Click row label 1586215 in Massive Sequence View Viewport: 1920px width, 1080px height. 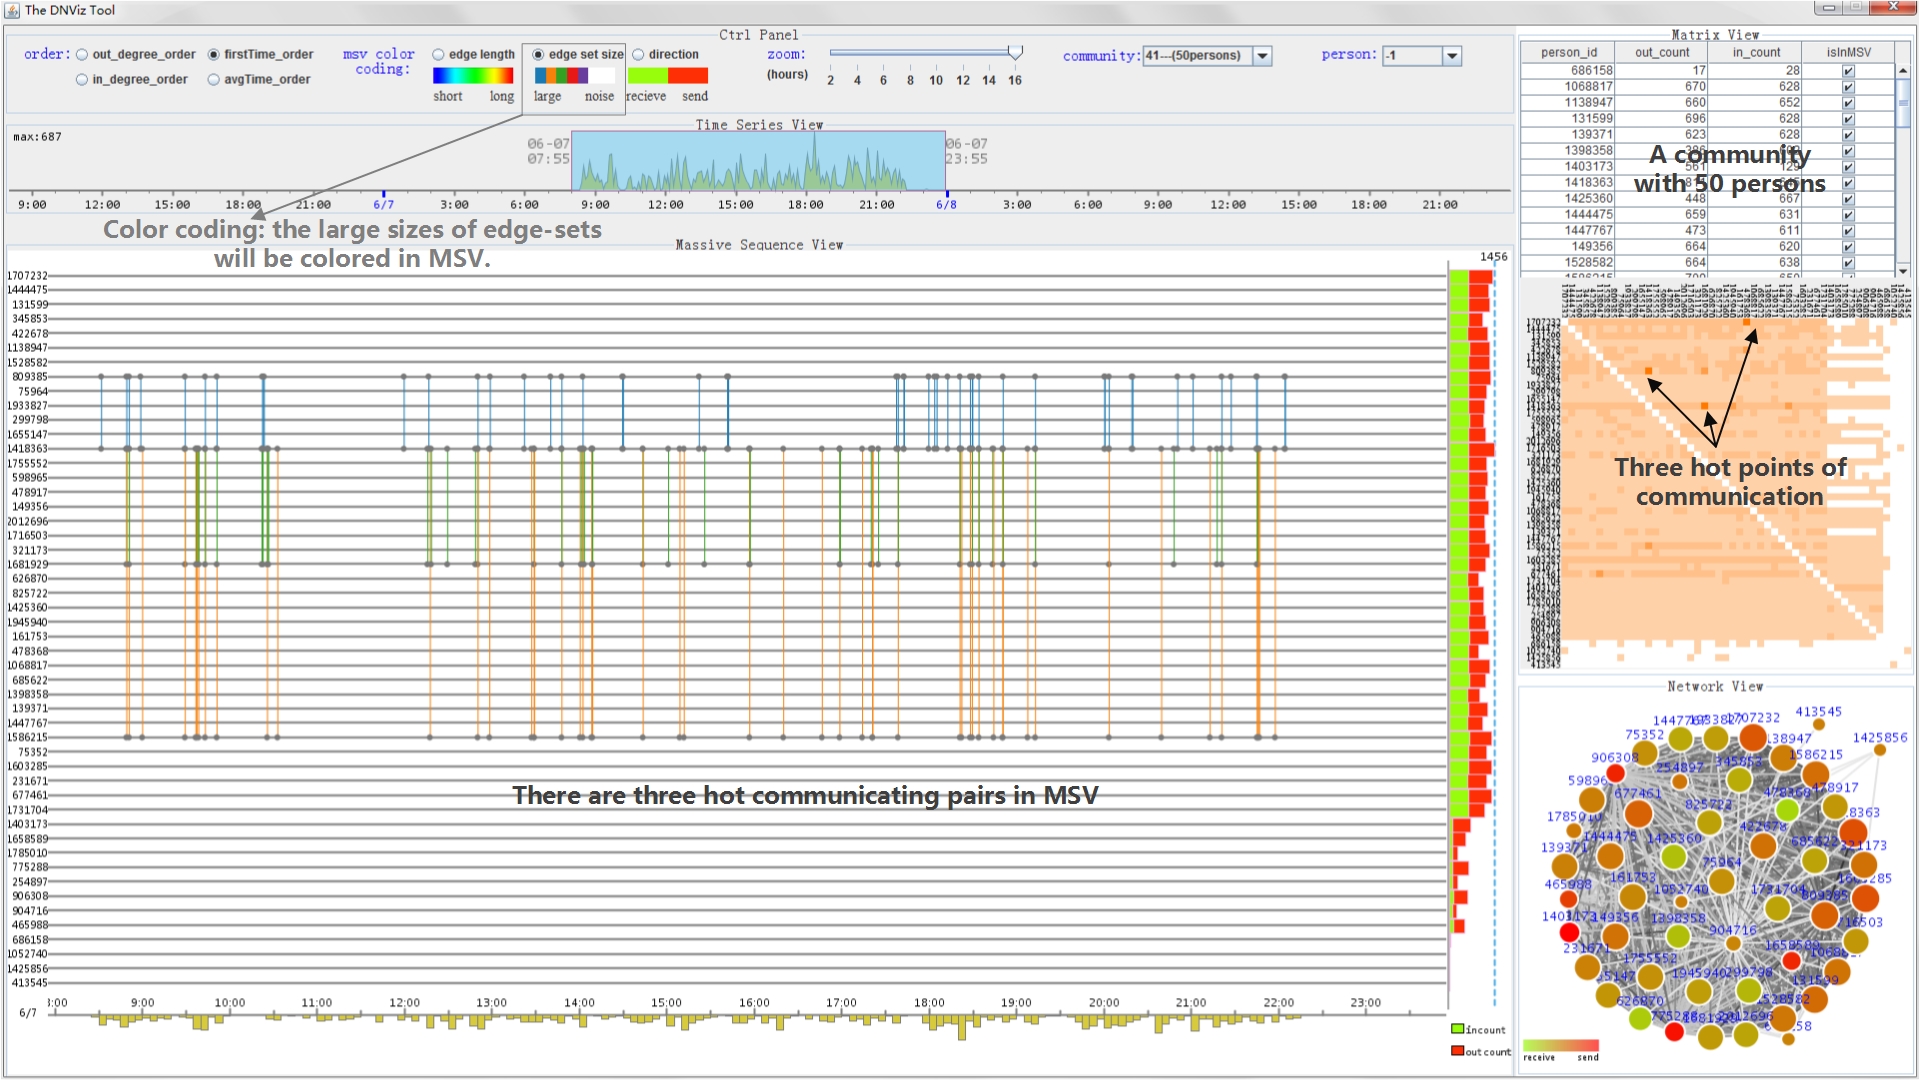27,738
